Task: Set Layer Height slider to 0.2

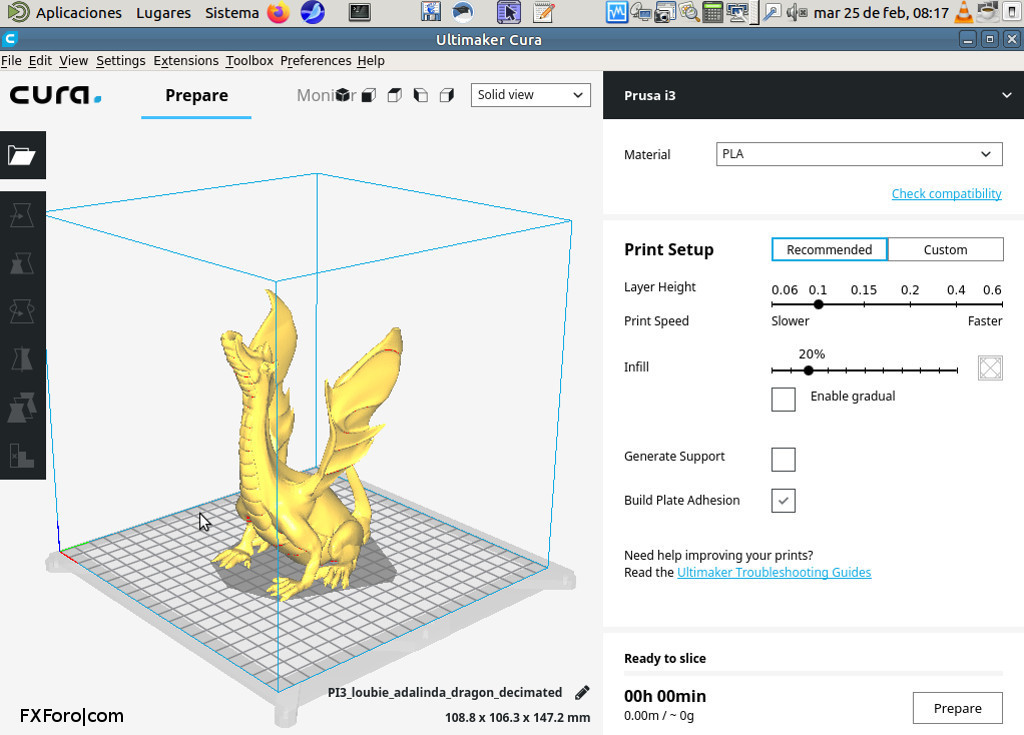Action: 910,303
